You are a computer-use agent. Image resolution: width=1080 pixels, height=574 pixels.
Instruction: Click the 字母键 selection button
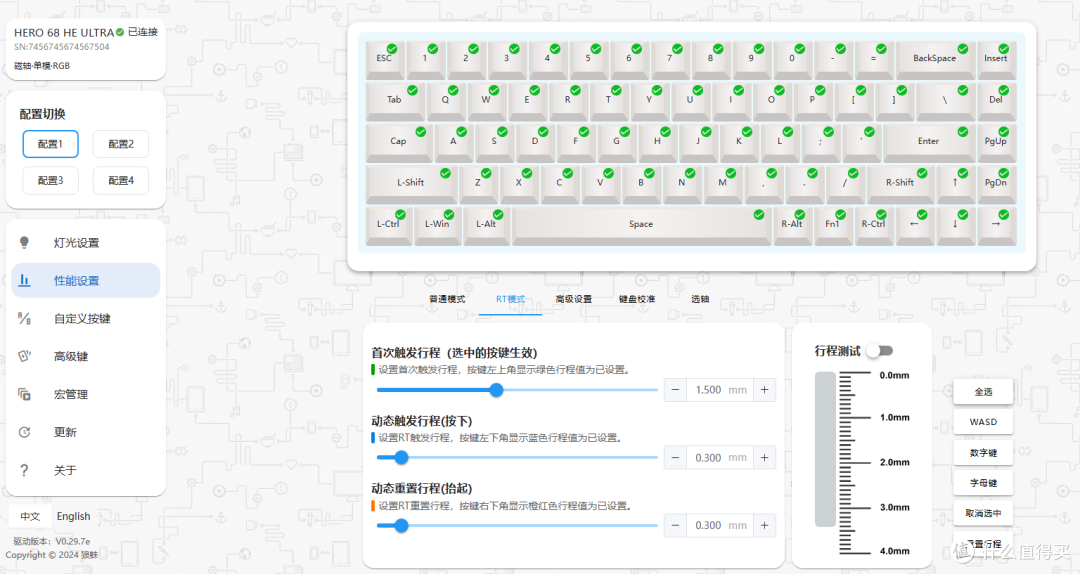(983, 483)
